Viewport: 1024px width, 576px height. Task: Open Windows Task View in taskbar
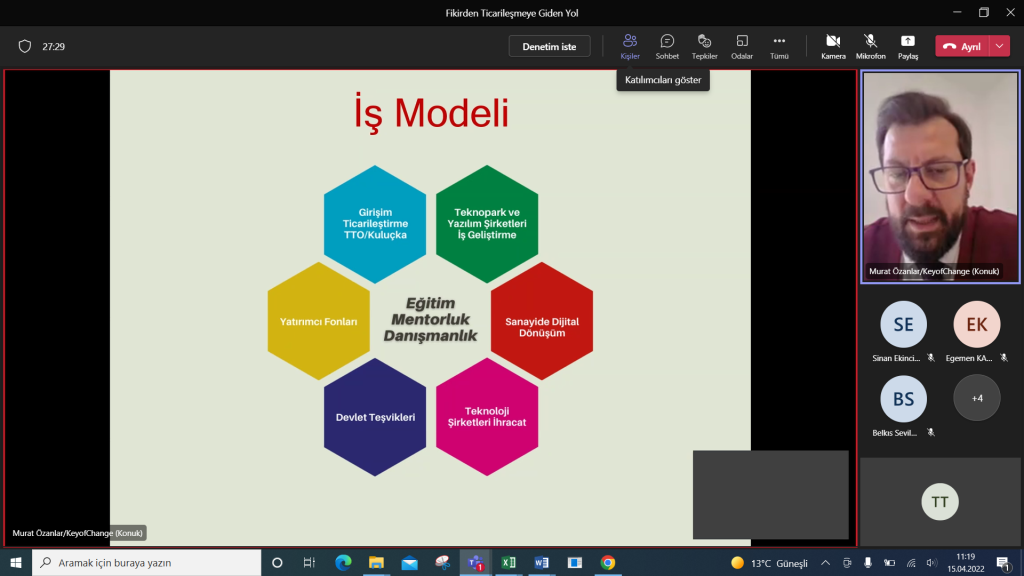pos(309,563)
